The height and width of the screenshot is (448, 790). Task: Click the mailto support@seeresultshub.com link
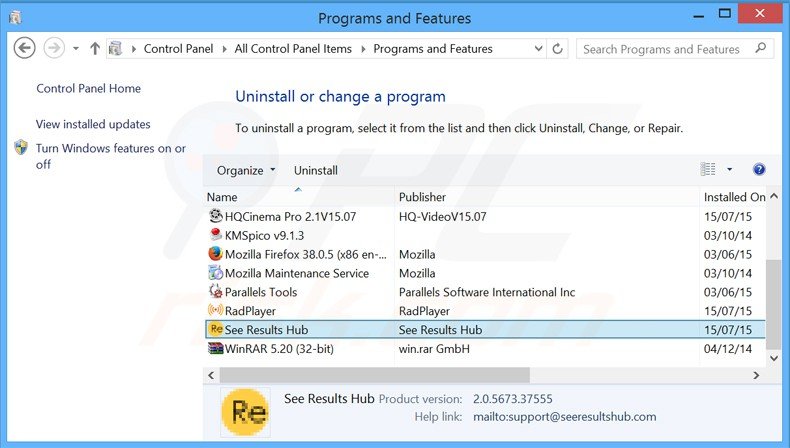pos(565,417)
